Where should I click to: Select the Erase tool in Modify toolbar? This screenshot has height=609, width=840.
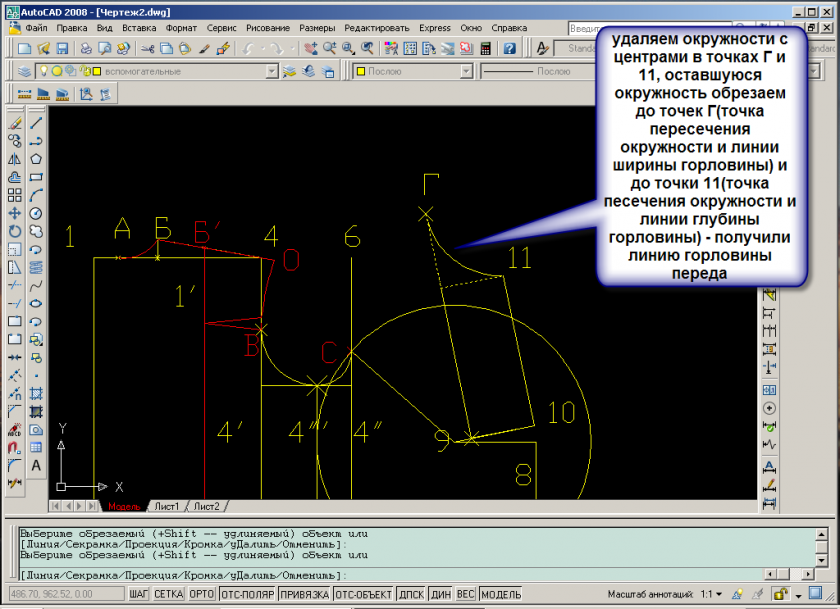click(x=15, y=122)
